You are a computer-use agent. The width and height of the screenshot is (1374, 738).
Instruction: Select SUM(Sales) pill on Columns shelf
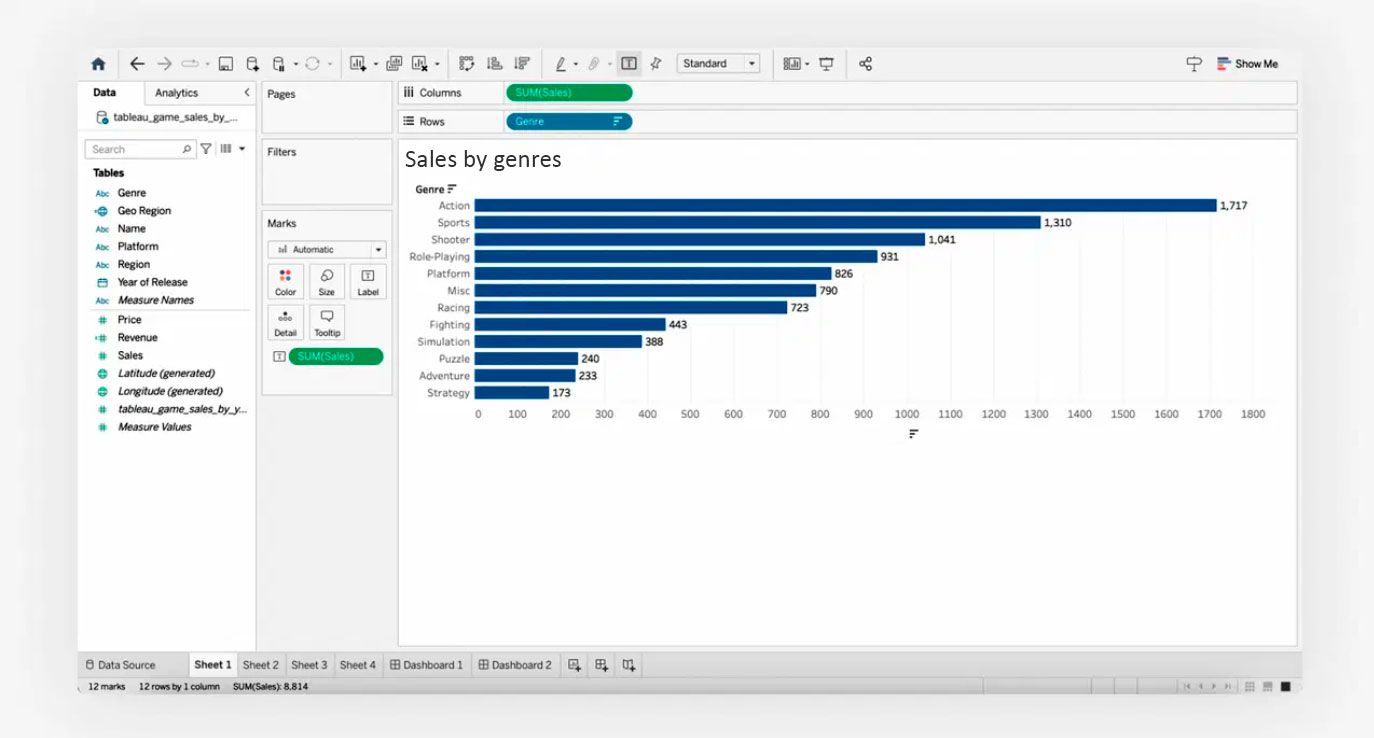[569, 93]
